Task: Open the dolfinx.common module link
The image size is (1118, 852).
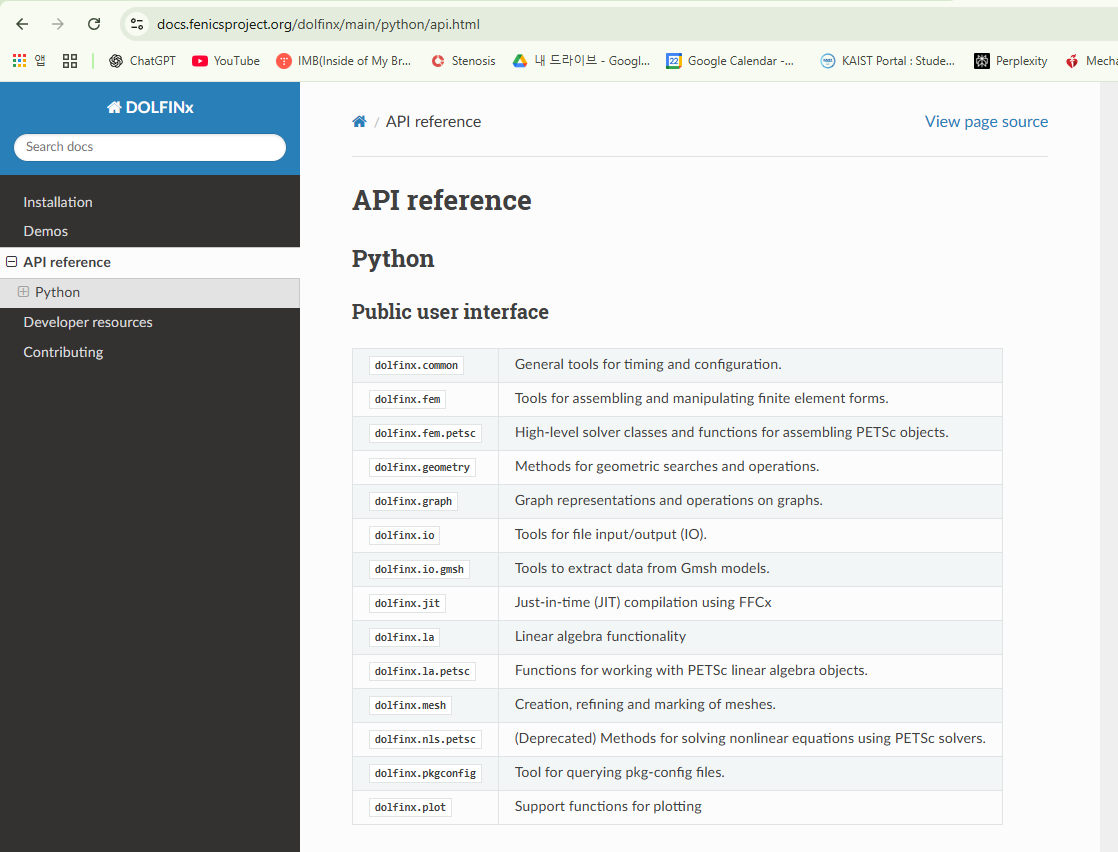Action: pyautogui.click(x=416, y=365)
